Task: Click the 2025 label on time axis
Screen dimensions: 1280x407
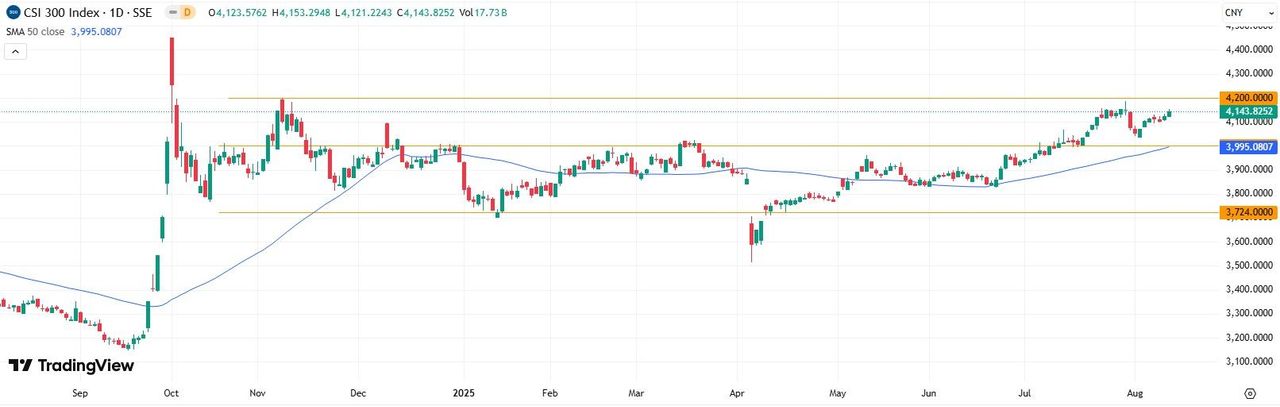Action: coord(462,395)
